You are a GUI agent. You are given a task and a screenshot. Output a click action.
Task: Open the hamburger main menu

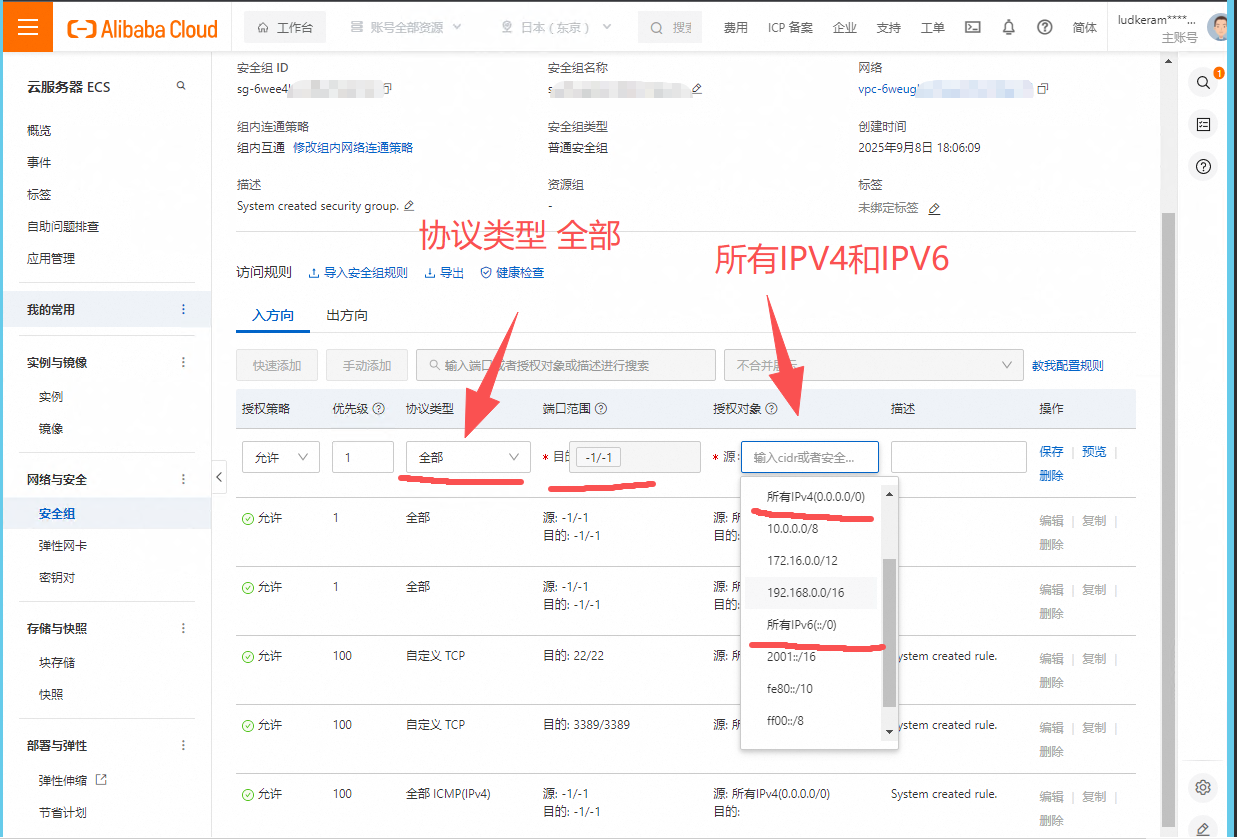(28, 27)
